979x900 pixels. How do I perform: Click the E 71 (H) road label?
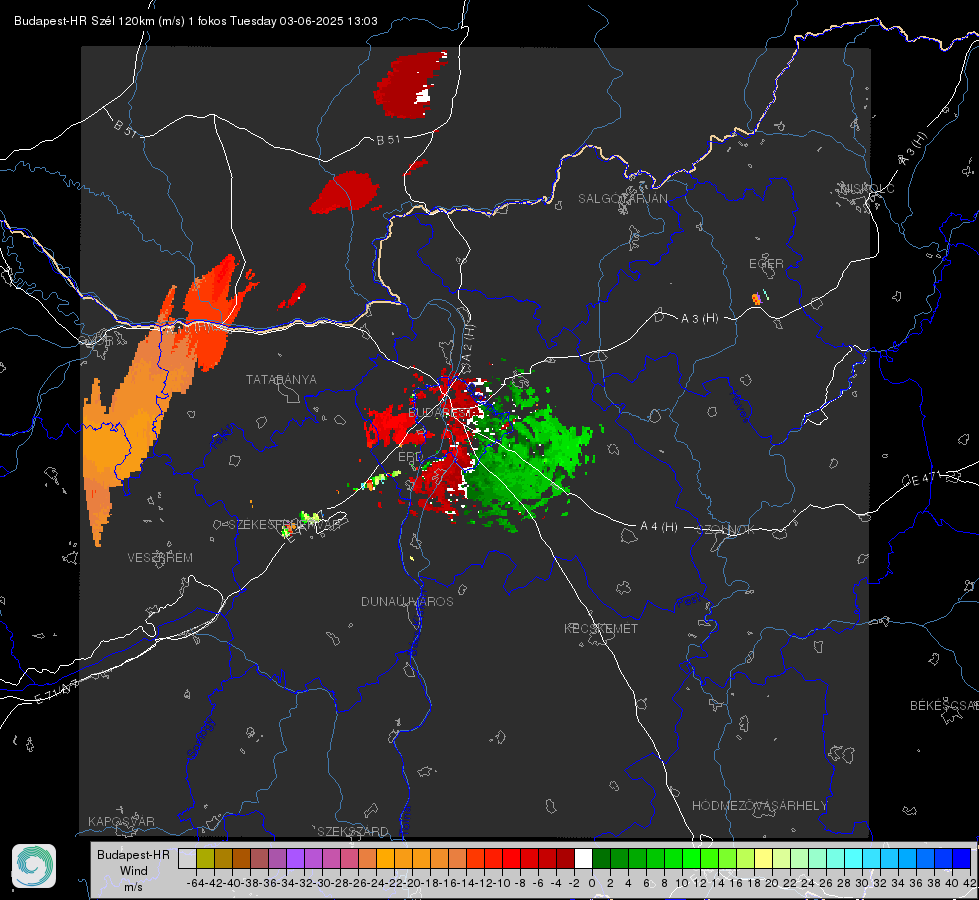pos(57,691)
